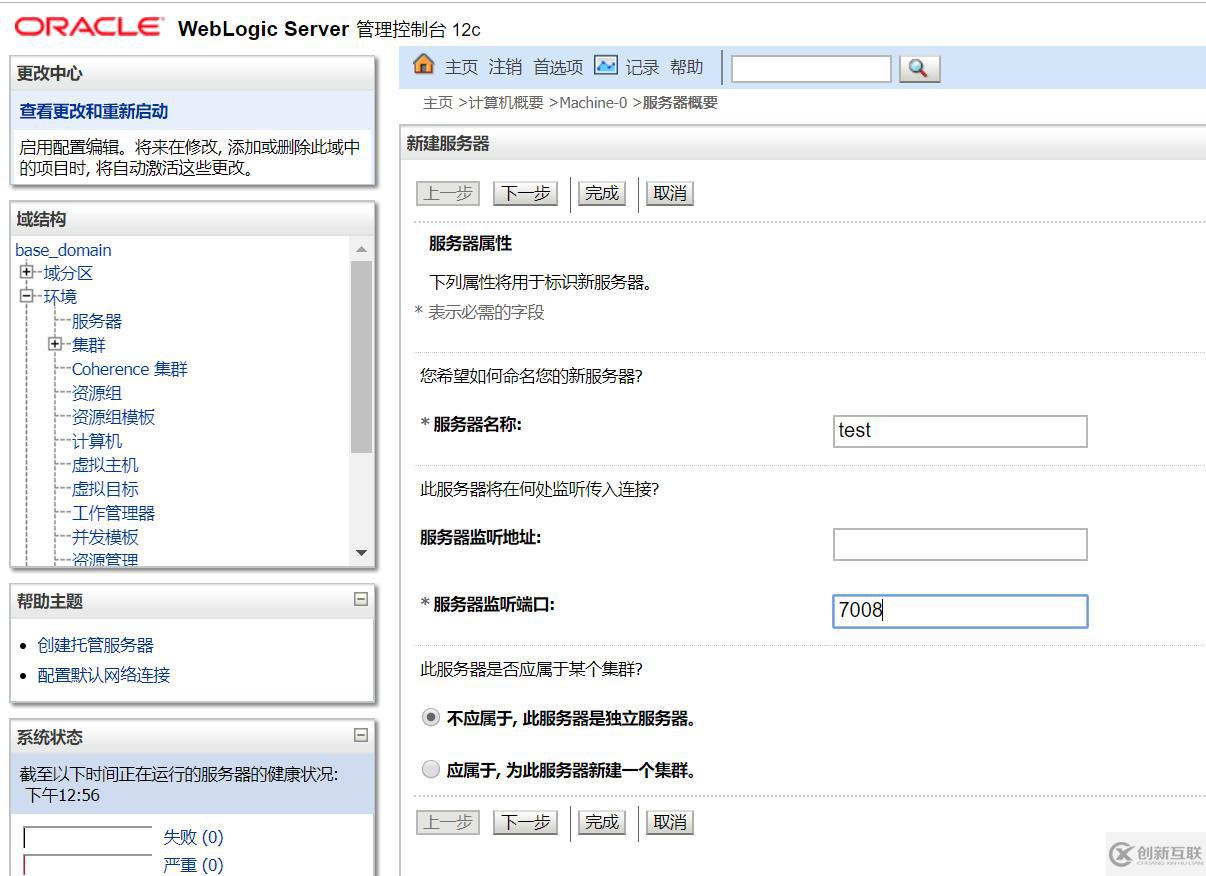Expand the 集群 tree node

pos(54,345)
